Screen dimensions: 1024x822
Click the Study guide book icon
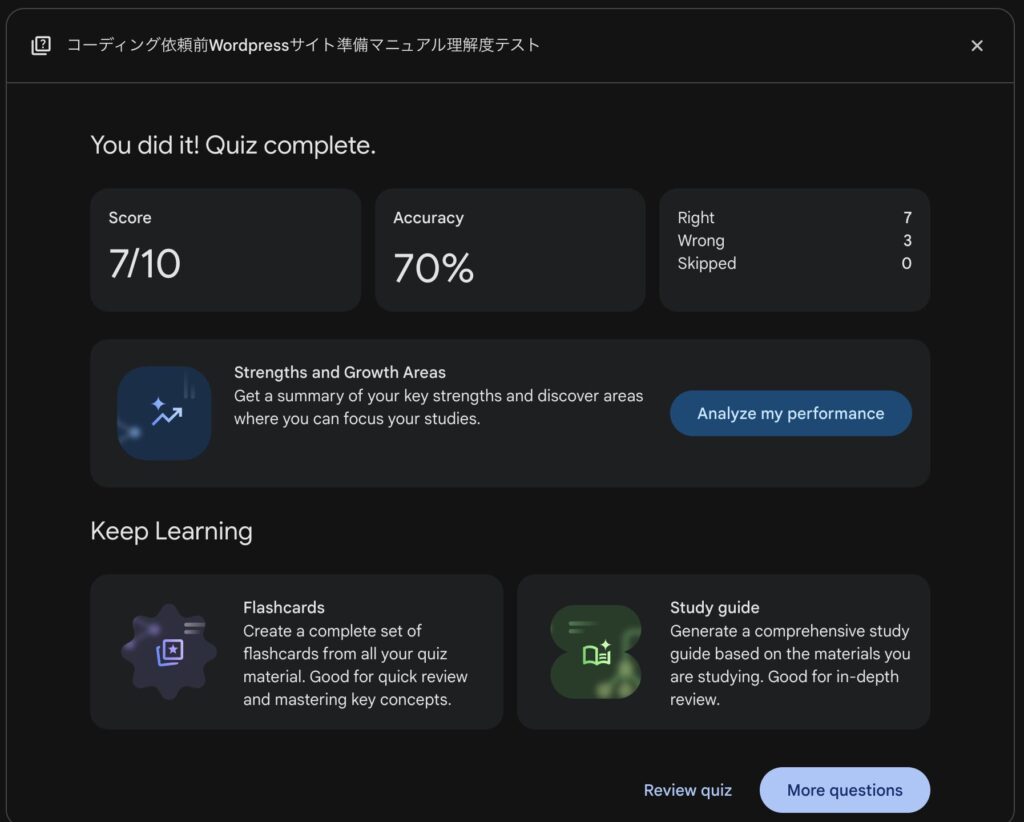tap(596, 652)
